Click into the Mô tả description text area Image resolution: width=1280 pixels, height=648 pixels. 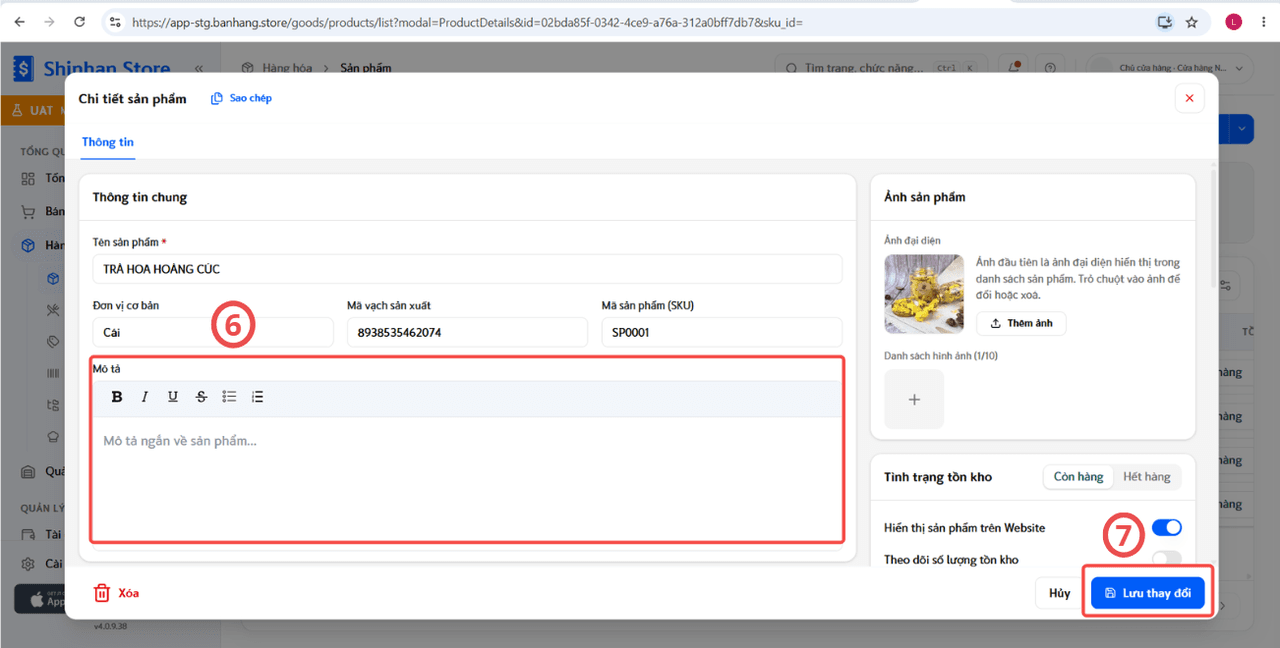point(467,478)
